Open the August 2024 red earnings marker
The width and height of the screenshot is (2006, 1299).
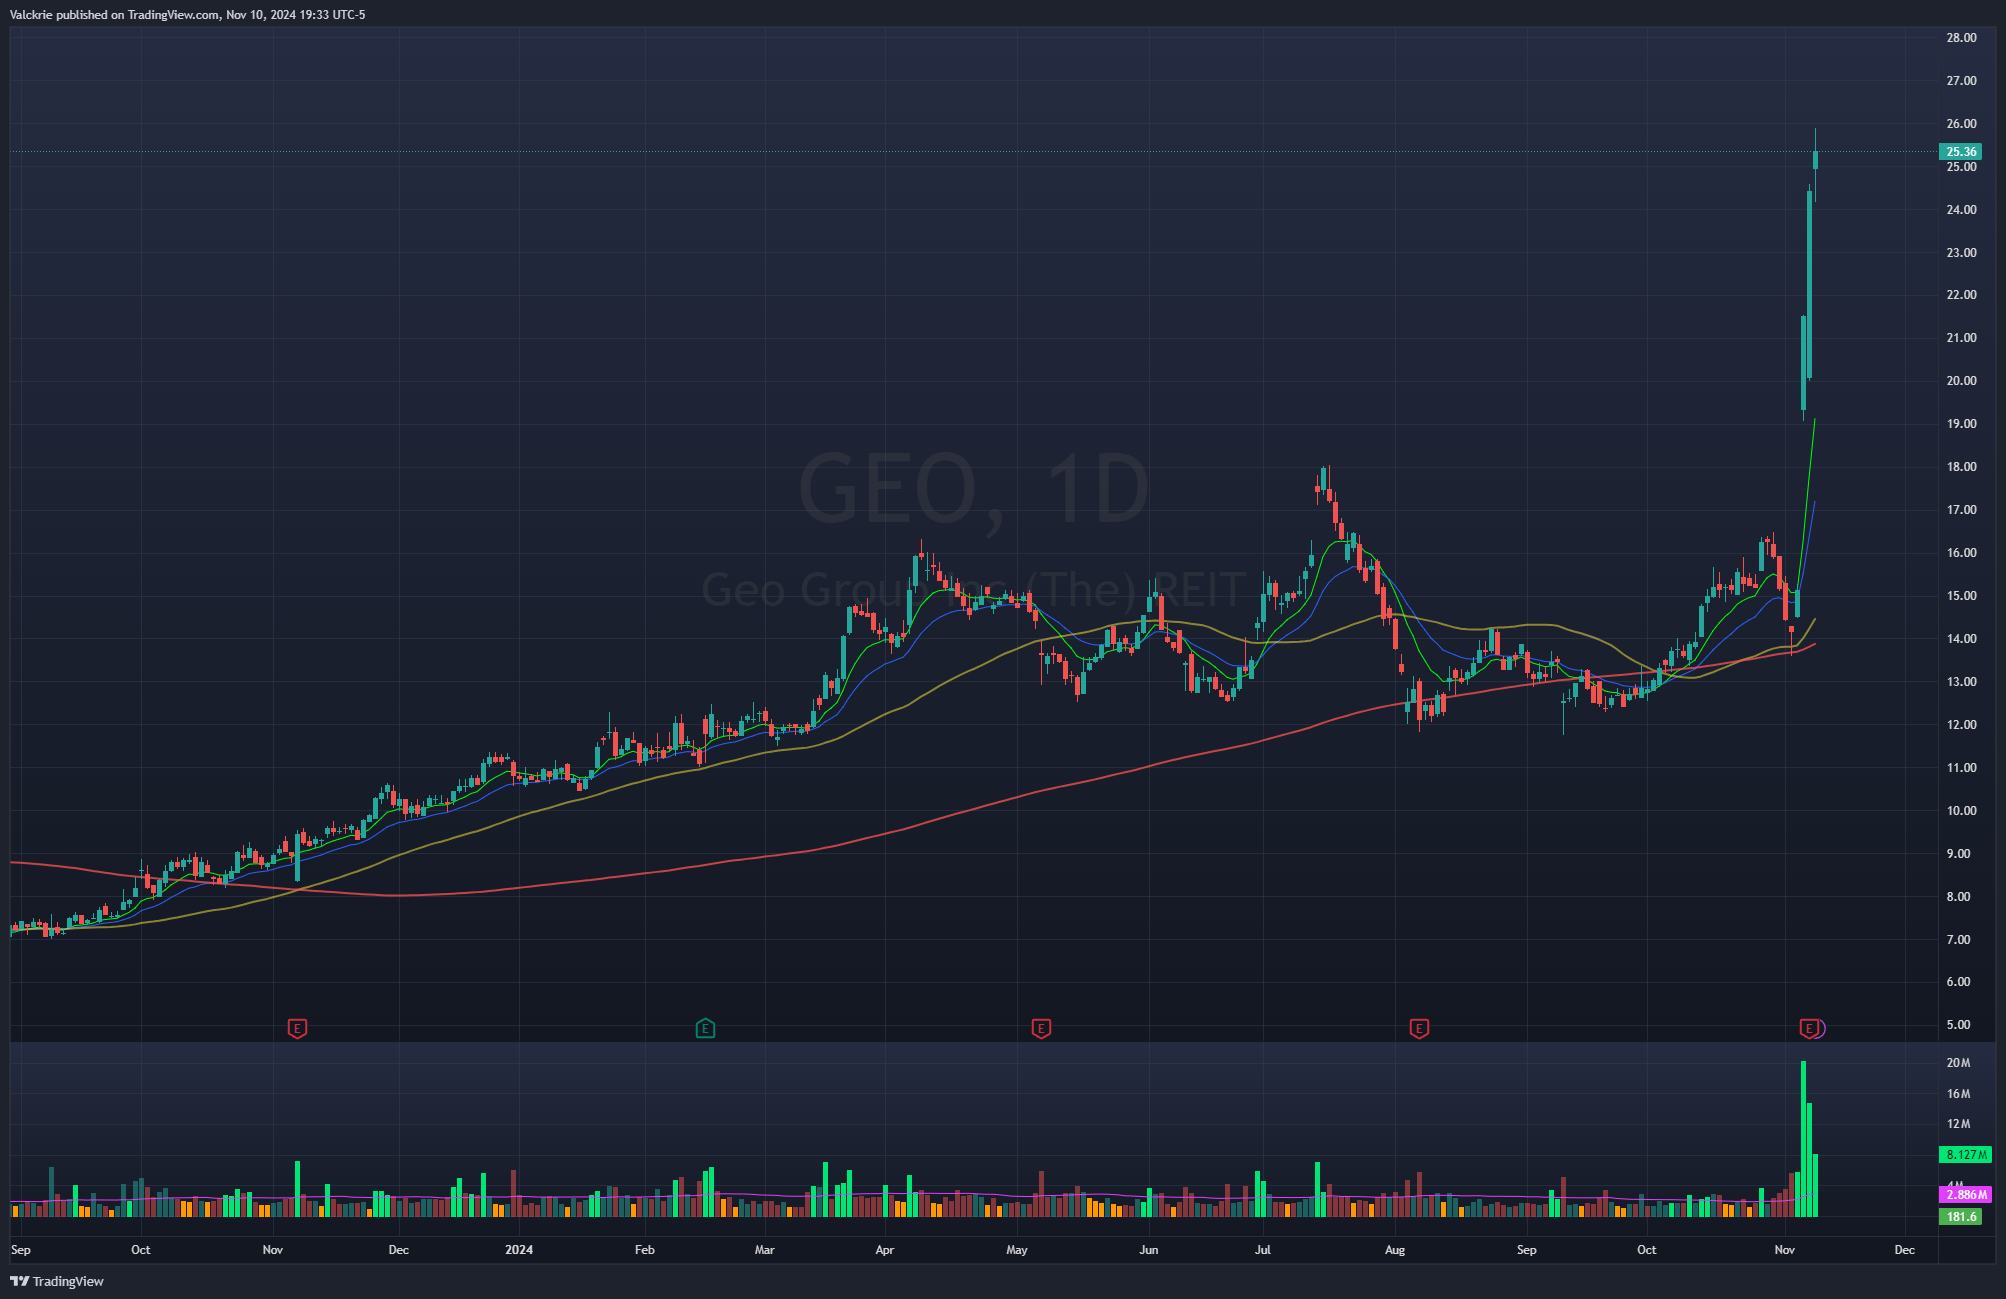[1419, 1028]
